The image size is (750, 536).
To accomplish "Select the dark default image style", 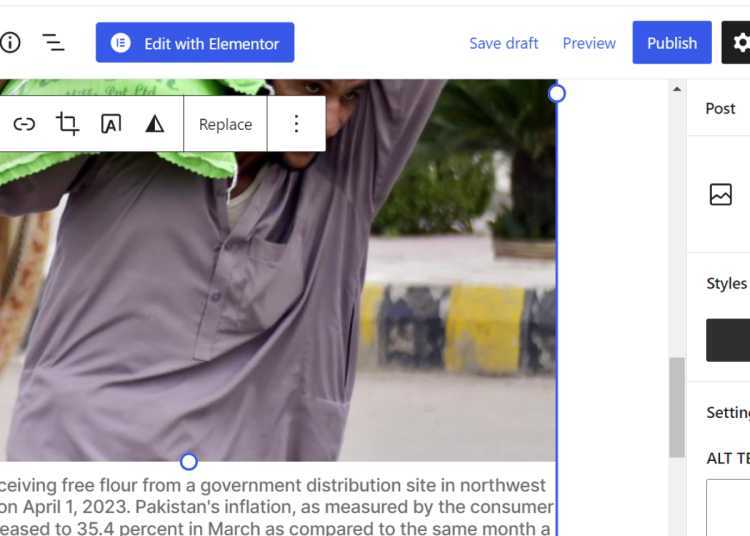I will tap(728, 340).
